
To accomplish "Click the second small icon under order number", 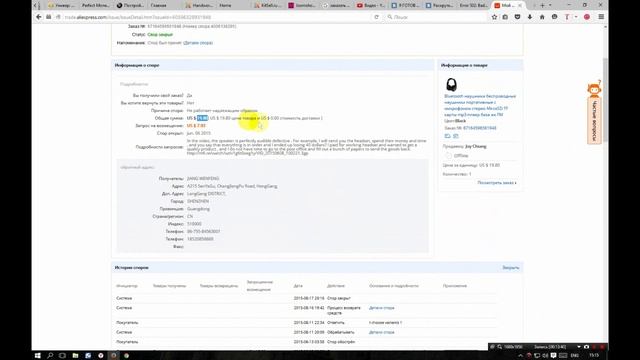I will coord(456,136).
